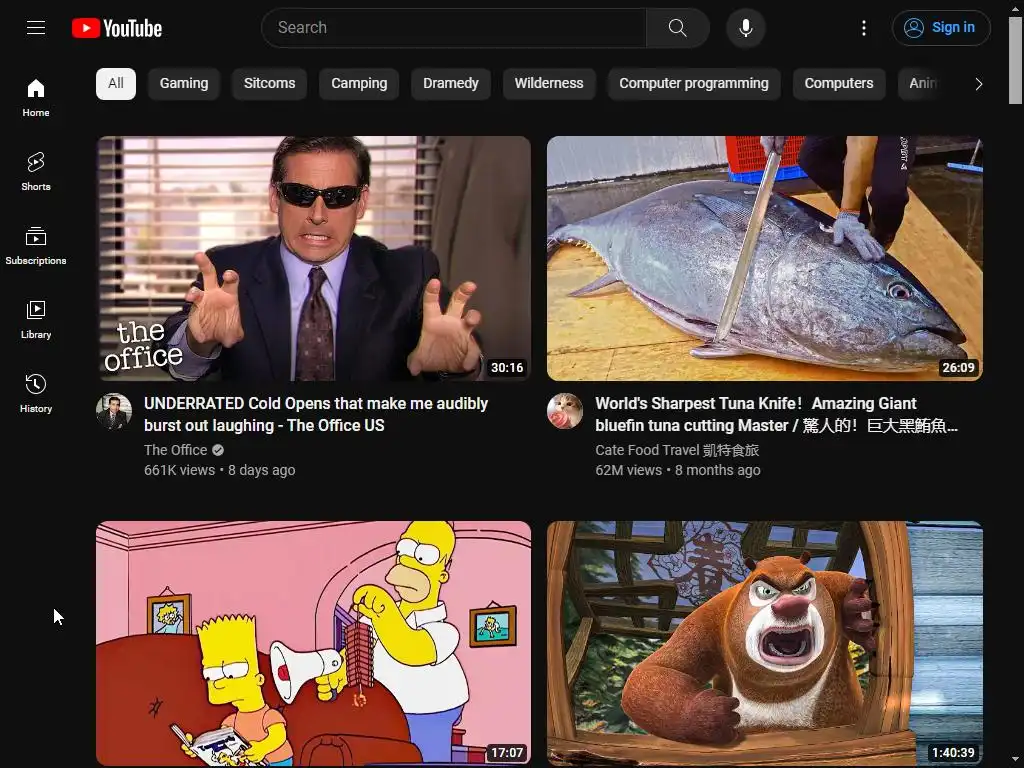Open Library from sidebar

[x=36, y=319]
